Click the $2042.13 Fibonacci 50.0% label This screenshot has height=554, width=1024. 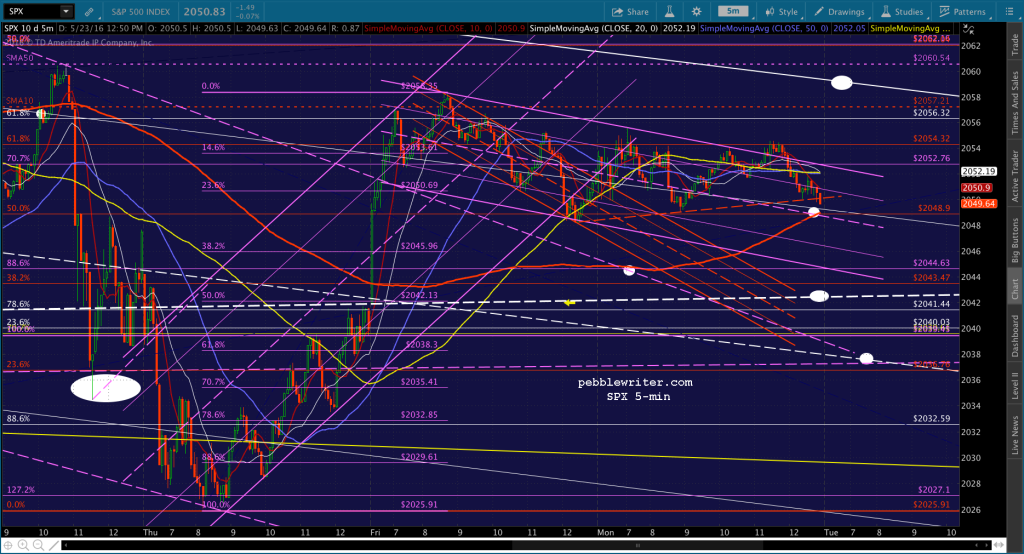(x=419, y=295)
